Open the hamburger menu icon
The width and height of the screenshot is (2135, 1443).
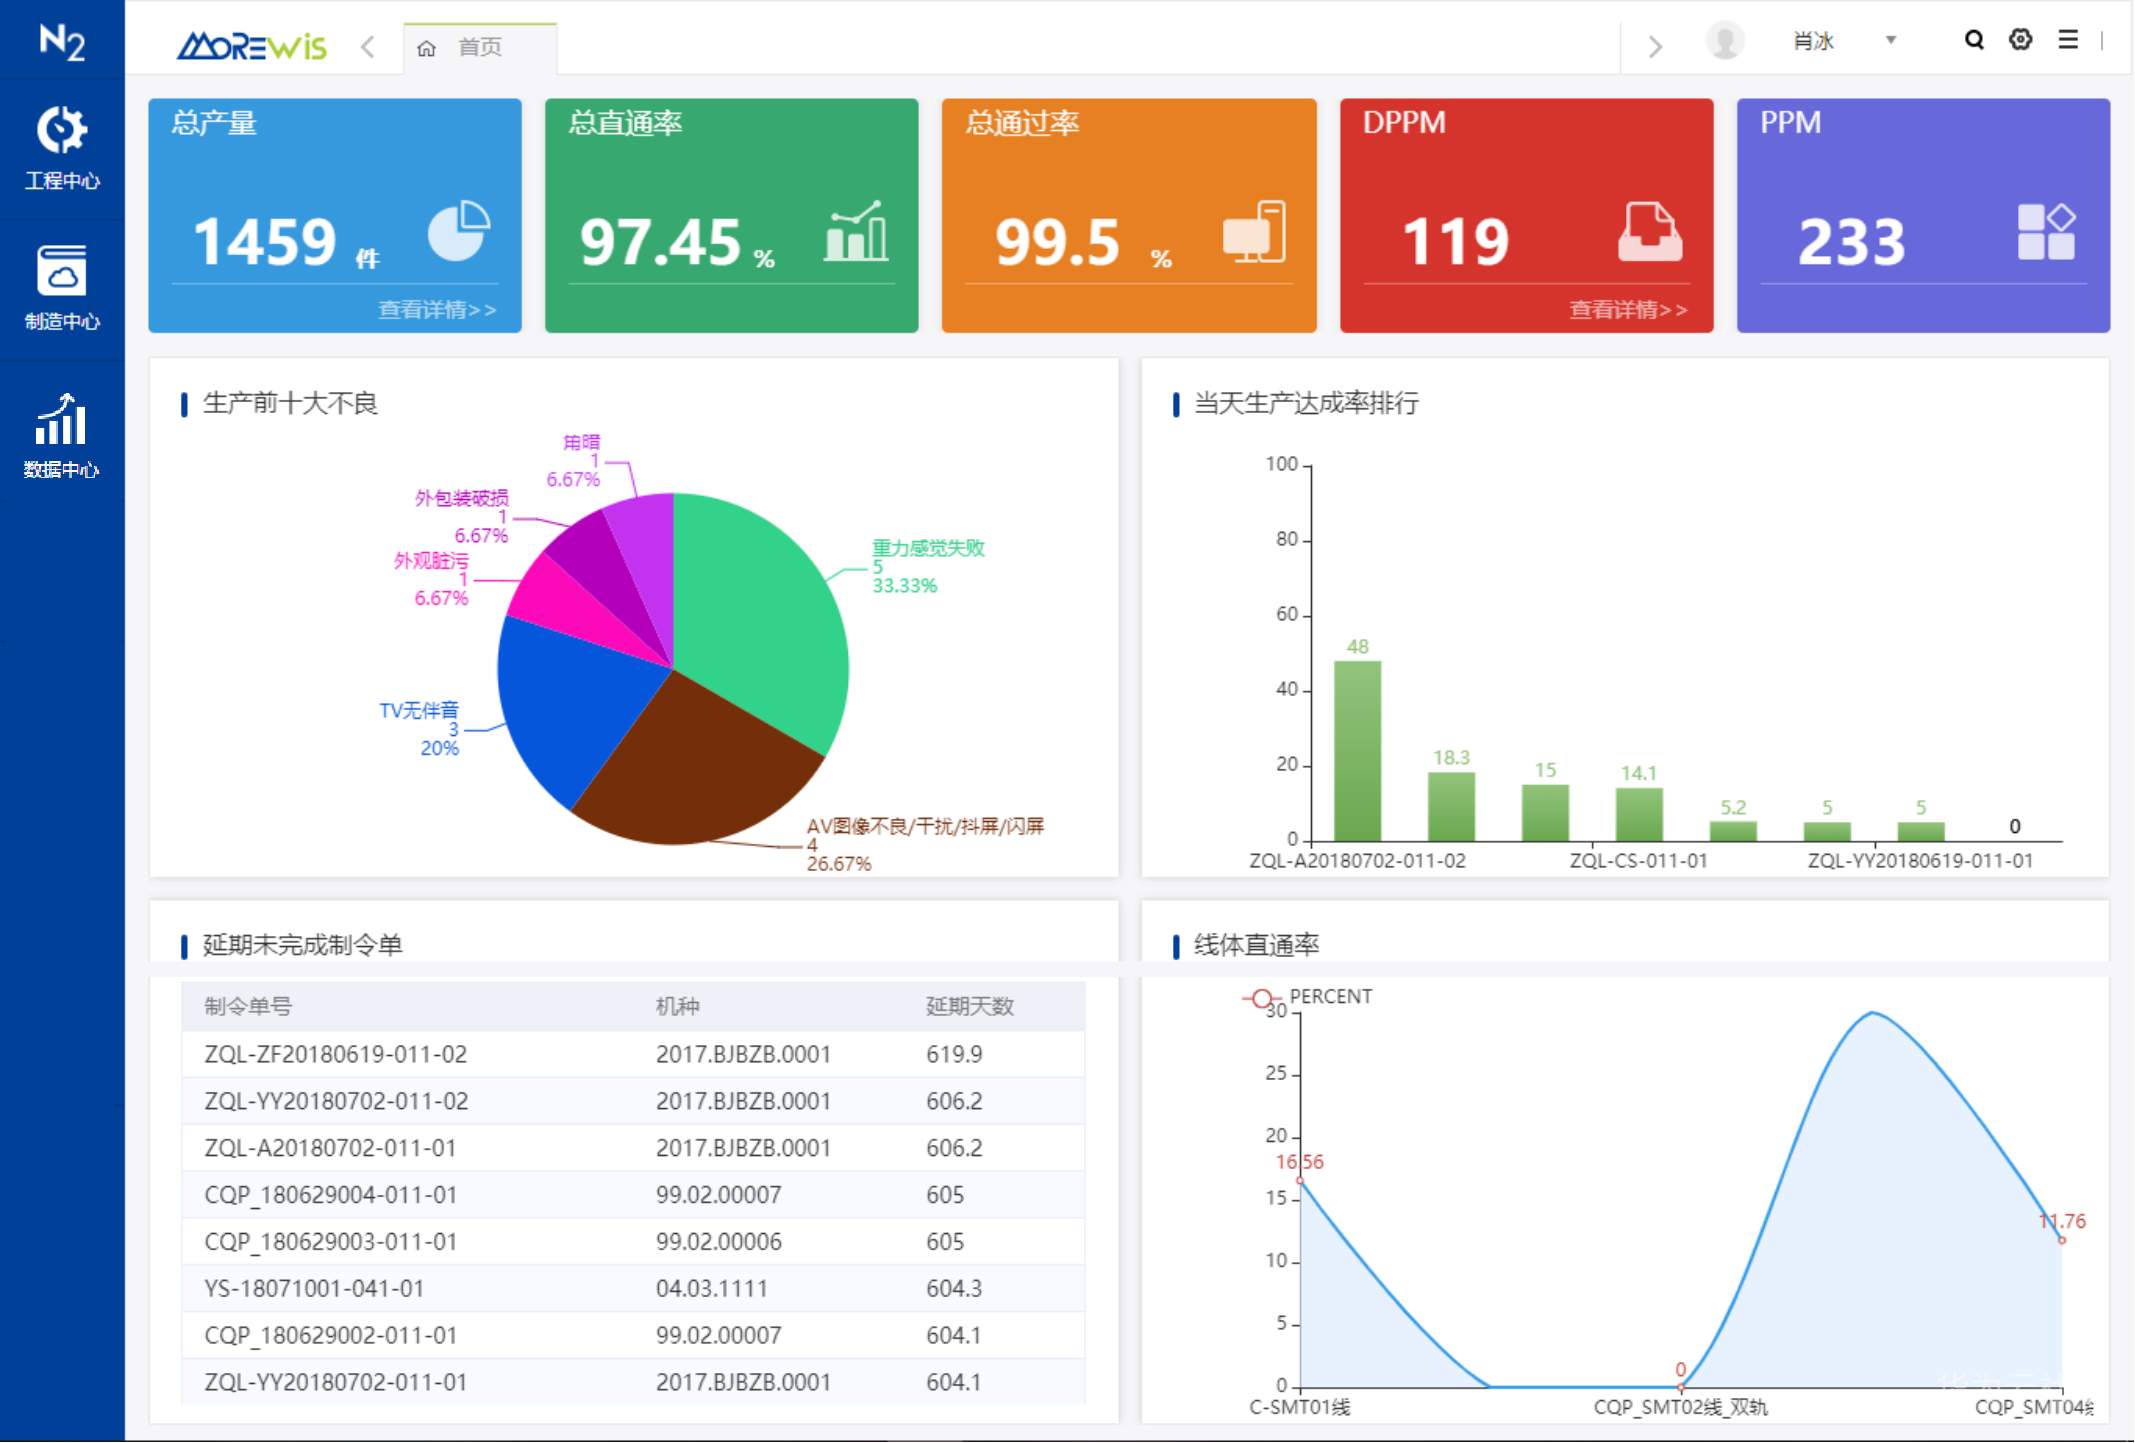pos(2067,40)
